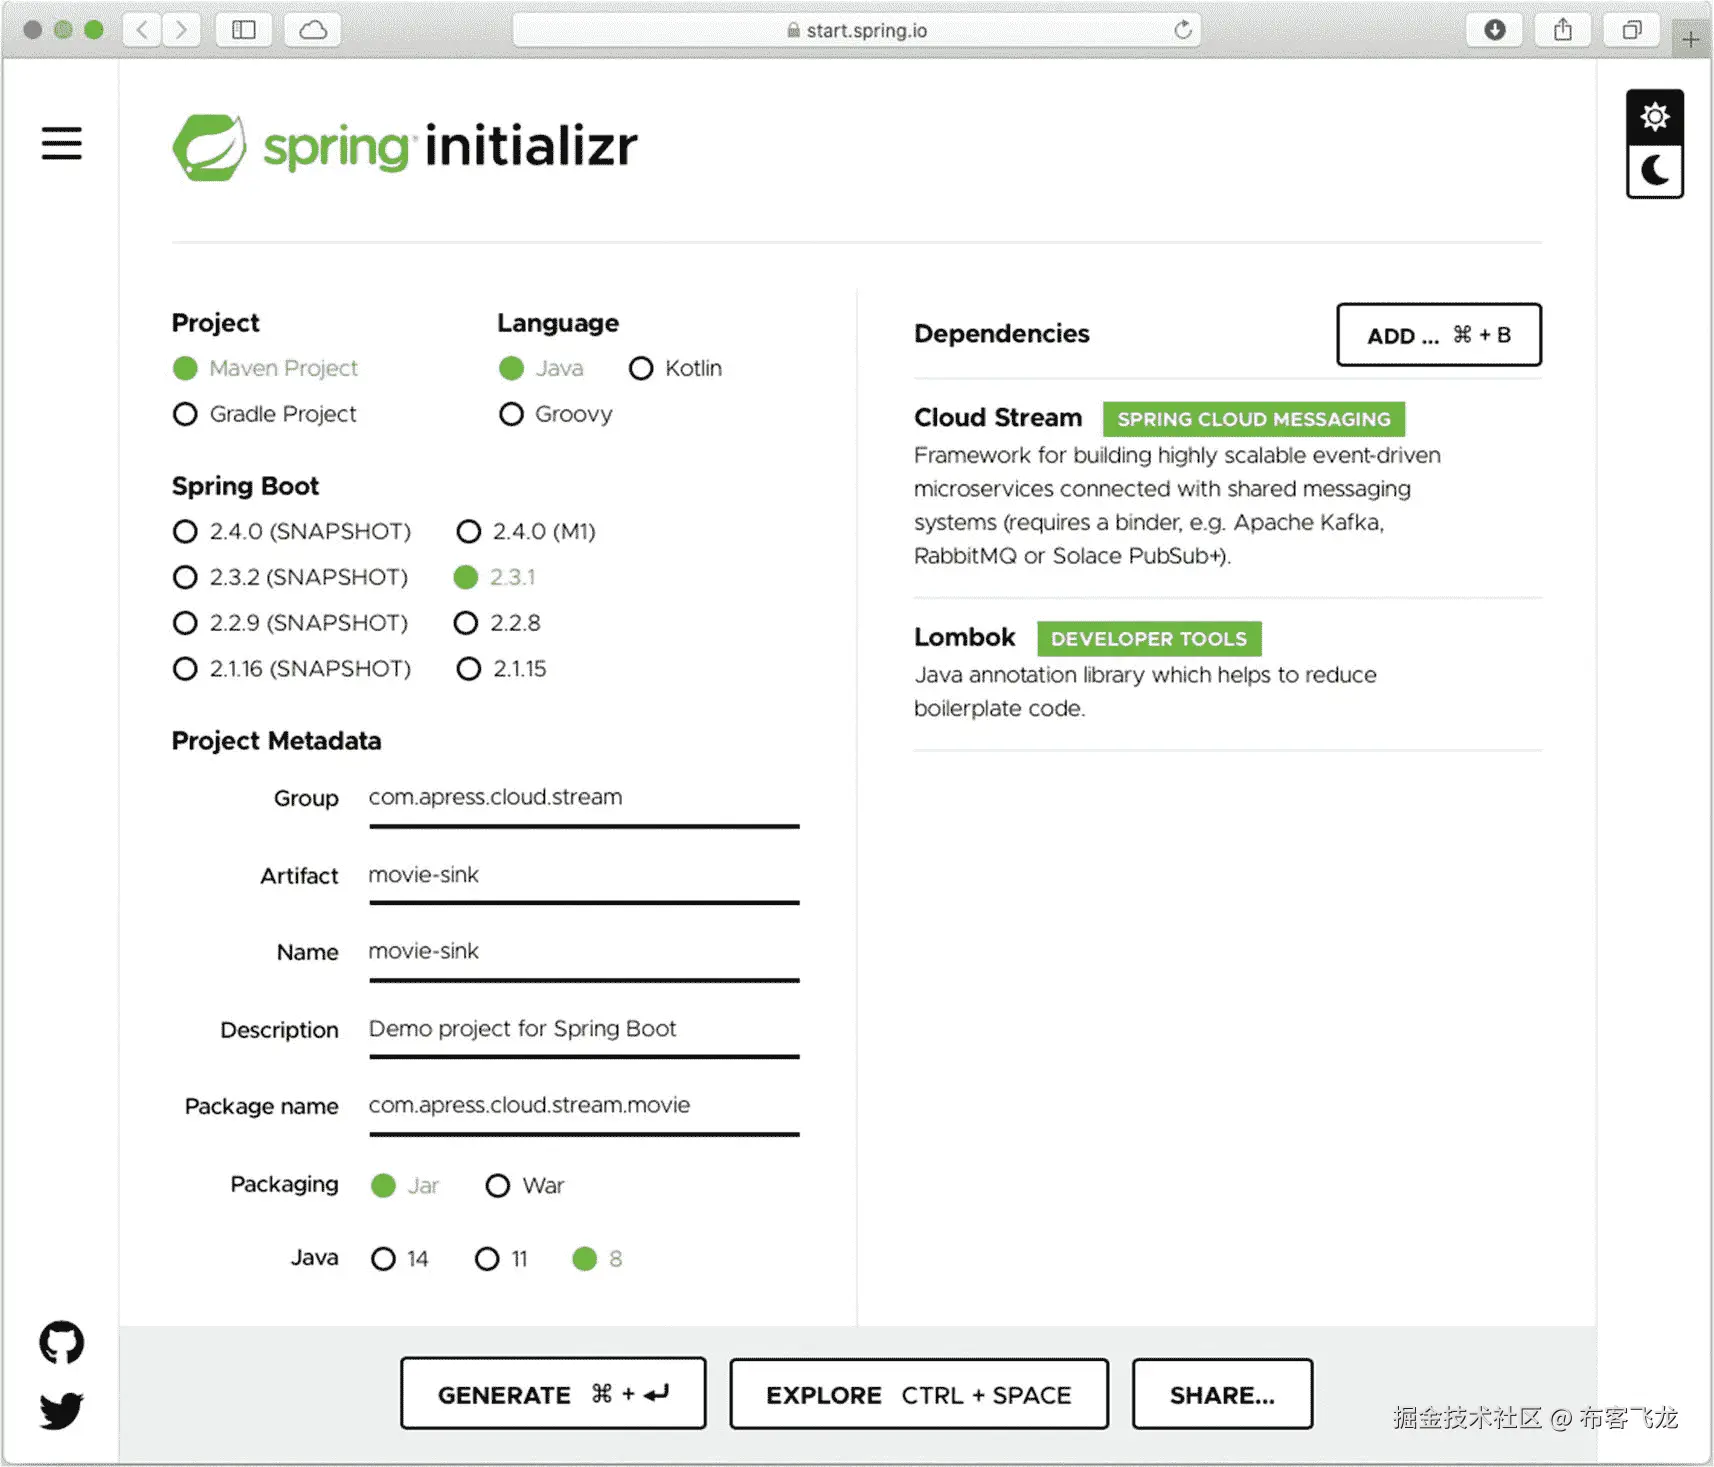Screen dimensions: 1714x1467
Task: Select Spring Boot 2.2.8
Action: [x=497, y=623]
